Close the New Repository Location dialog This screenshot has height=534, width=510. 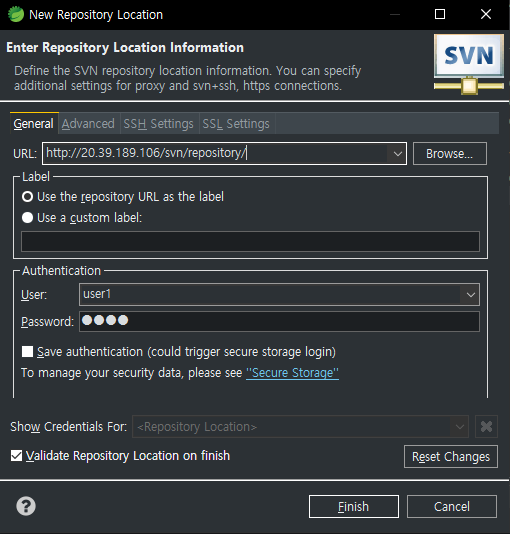[485, 14]
